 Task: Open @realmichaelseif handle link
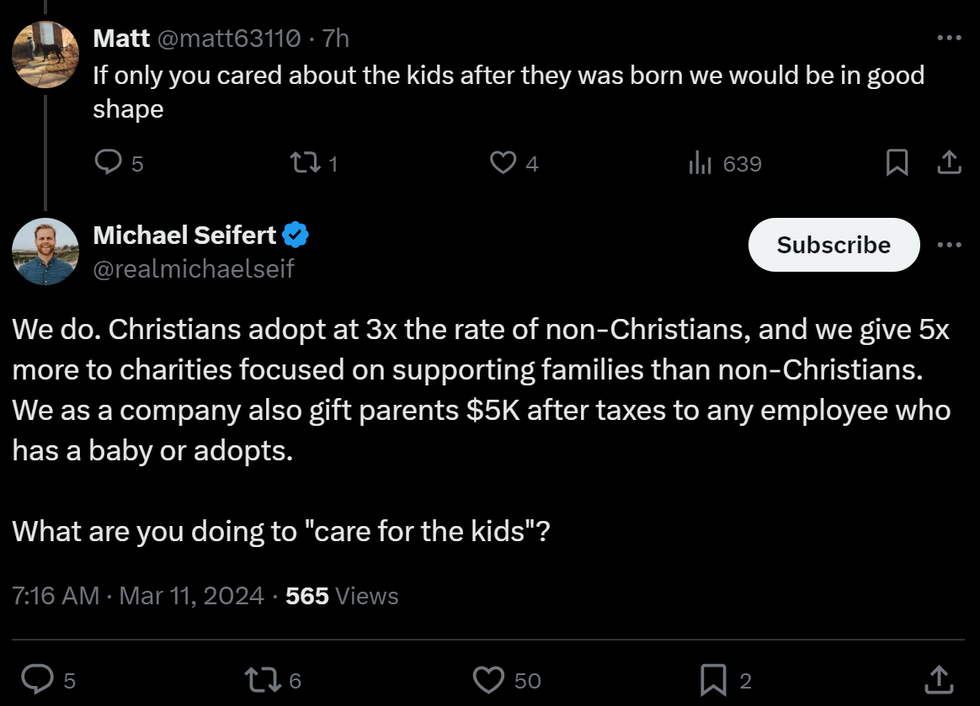193,268
